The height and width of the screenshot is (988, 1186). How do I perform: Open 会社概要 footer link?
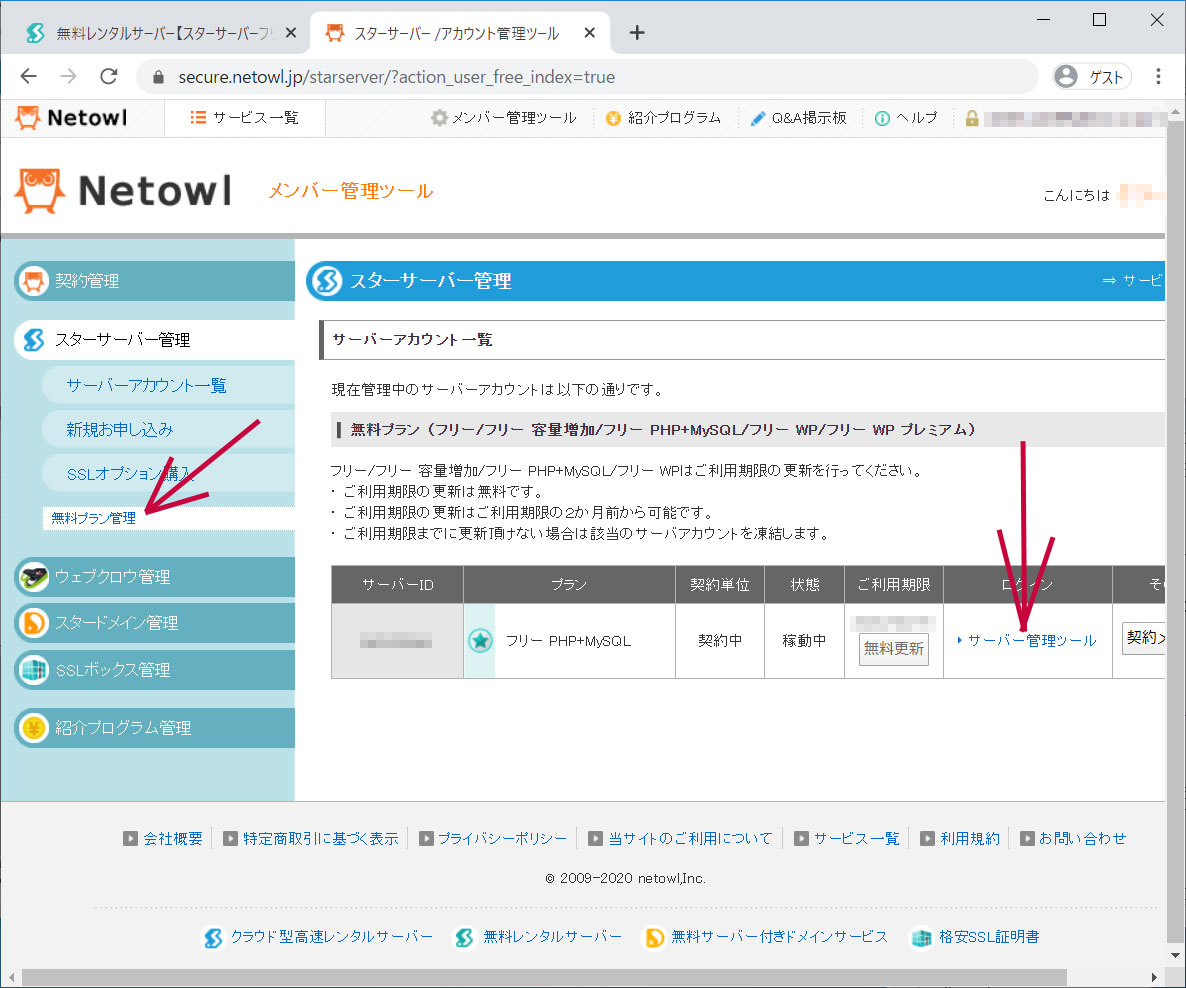172,838
